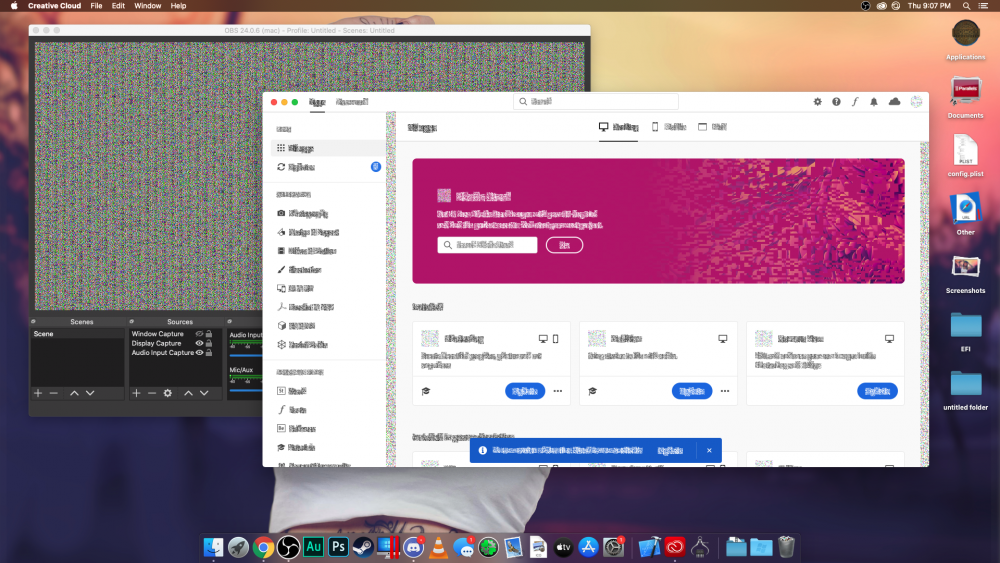Open the account avatar in Creative Cloud
The width and height of the screenshot is (1000, 563).
pyautogui.click(x=916, y=102)
